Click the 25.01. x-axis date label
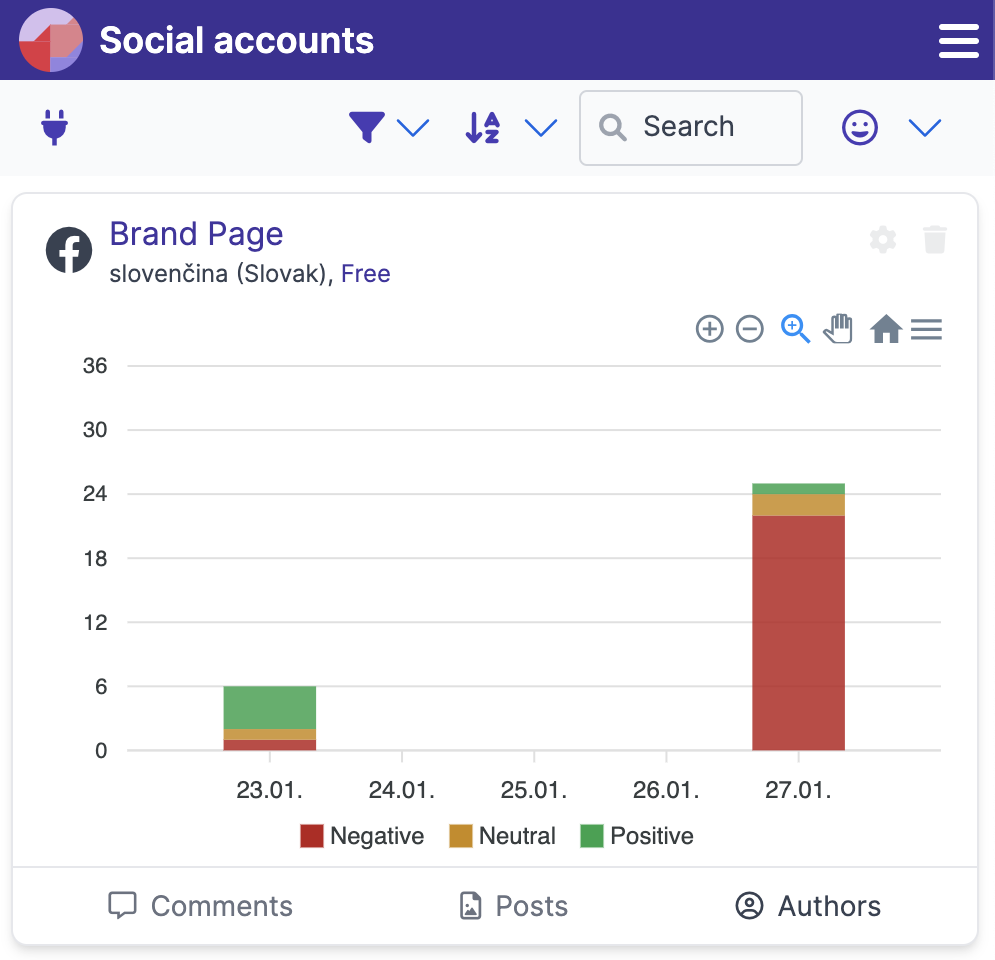This screenshot has height=960, width=995. (x=534, y=790)
